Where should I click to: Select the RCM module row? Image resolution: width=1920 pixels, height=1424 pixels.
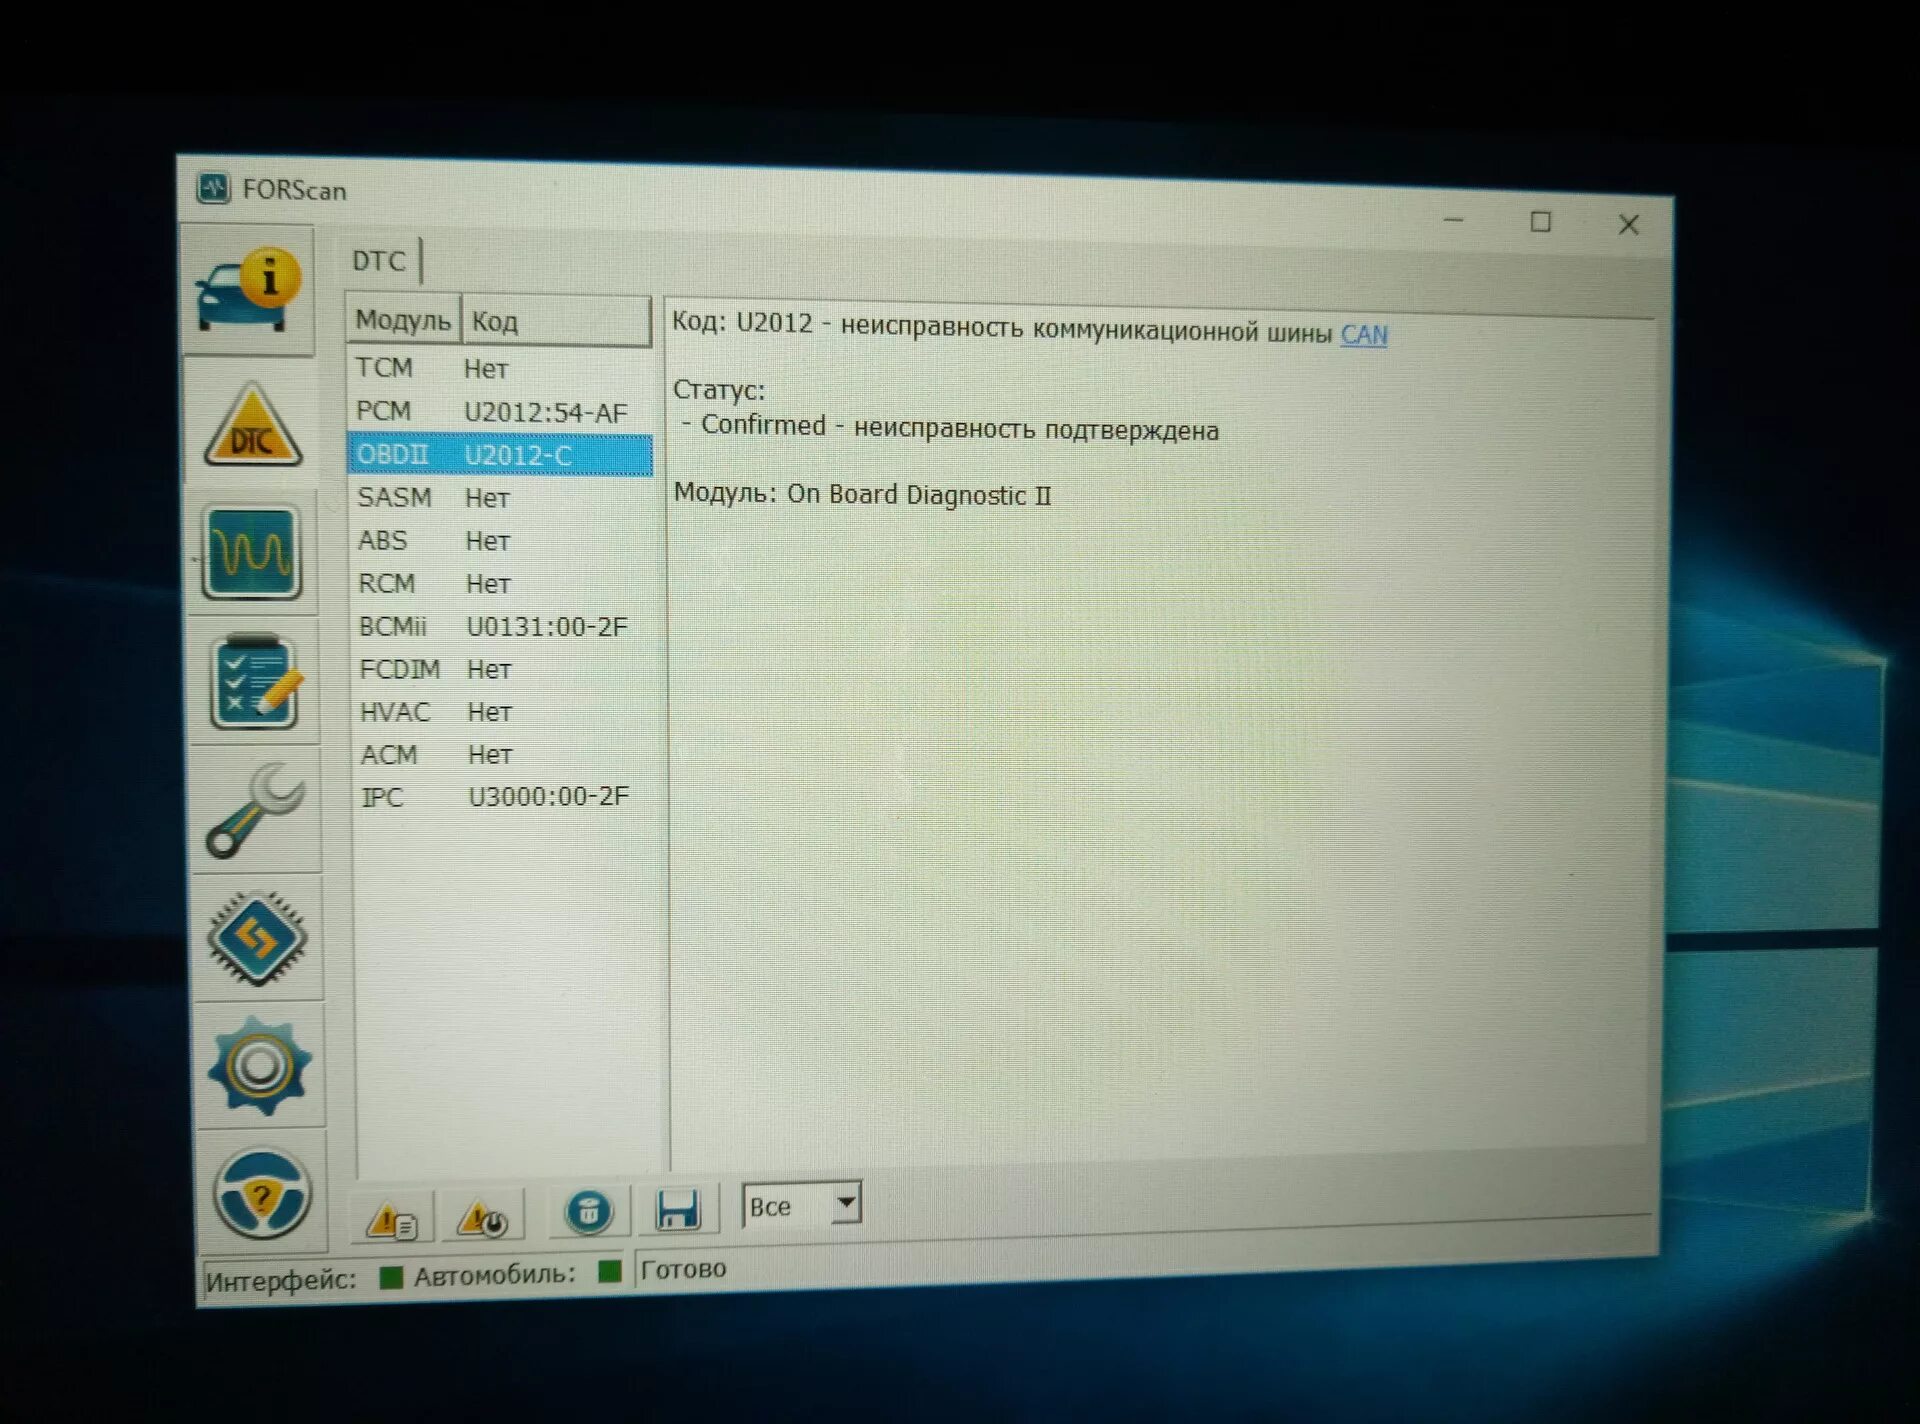(501, 583)
